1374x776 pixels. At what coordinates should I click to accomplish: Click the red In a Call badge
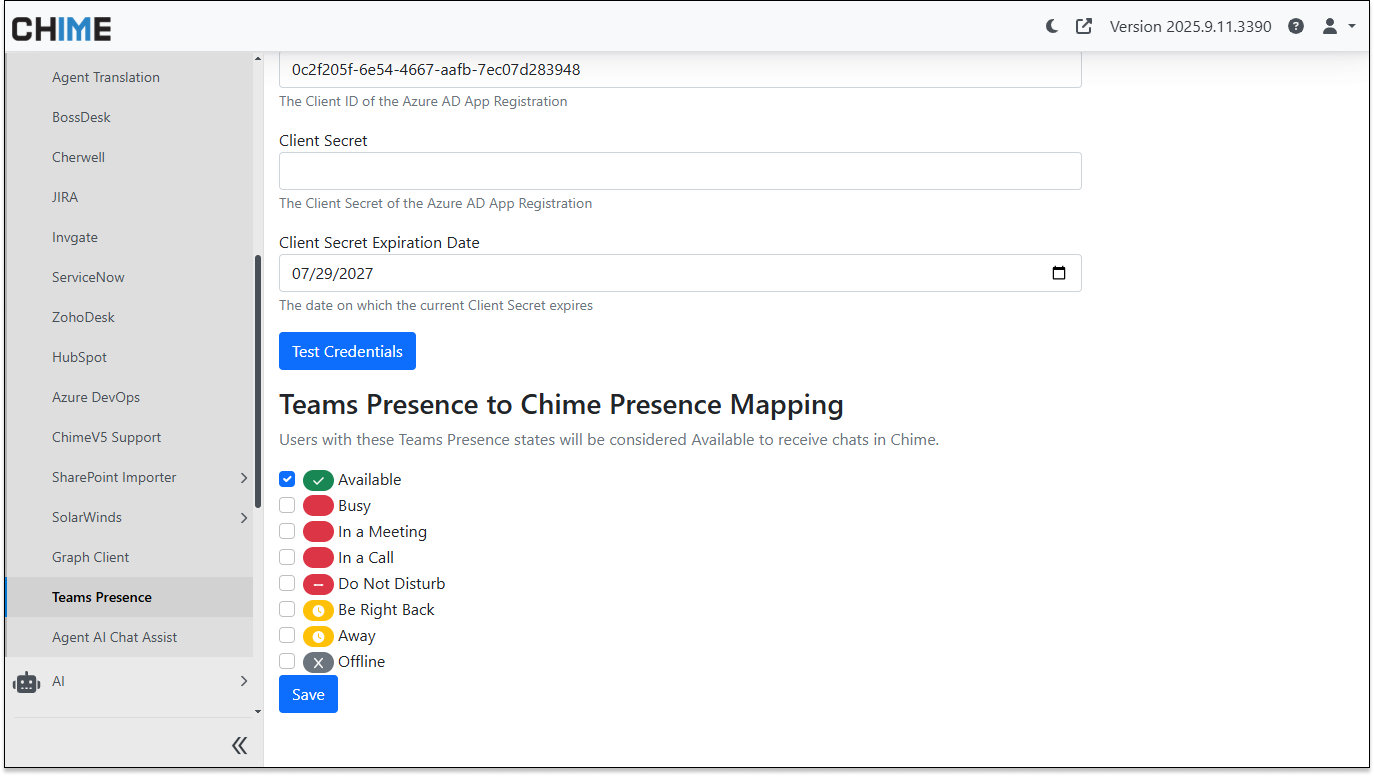318,558
